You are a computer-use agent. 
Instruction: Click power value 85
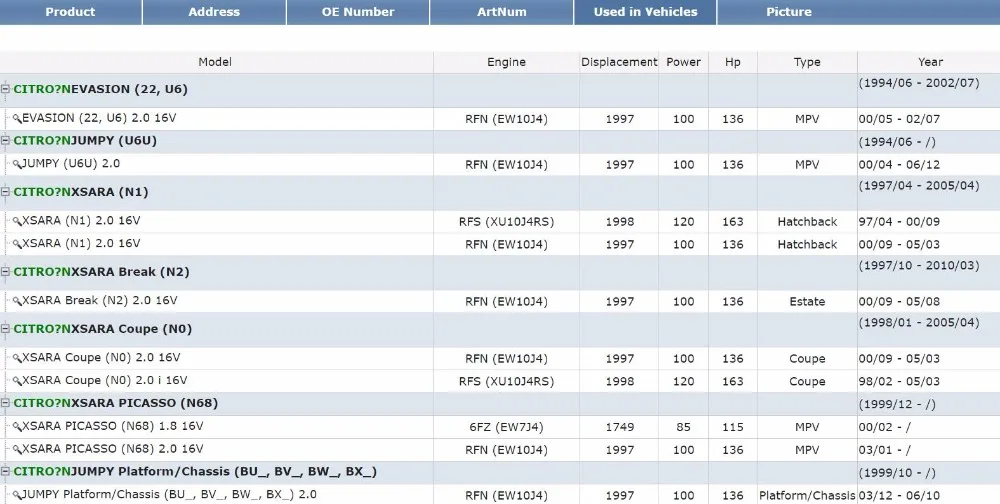(x=683, y=427)
